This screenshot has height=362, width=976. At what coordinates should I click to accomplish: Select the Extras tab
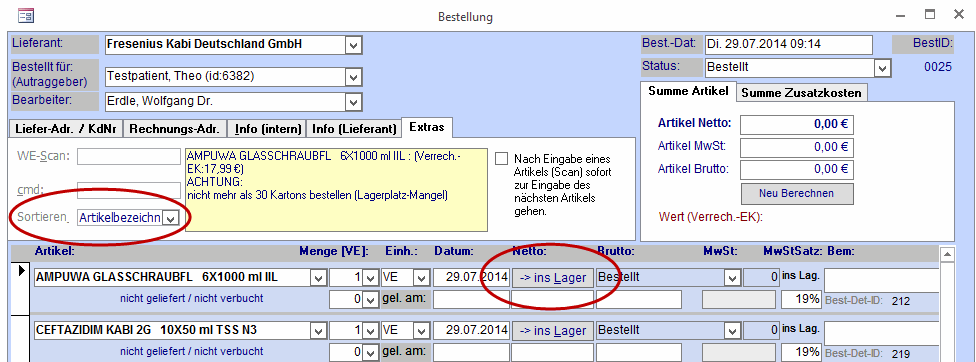(x=427, y=127)
